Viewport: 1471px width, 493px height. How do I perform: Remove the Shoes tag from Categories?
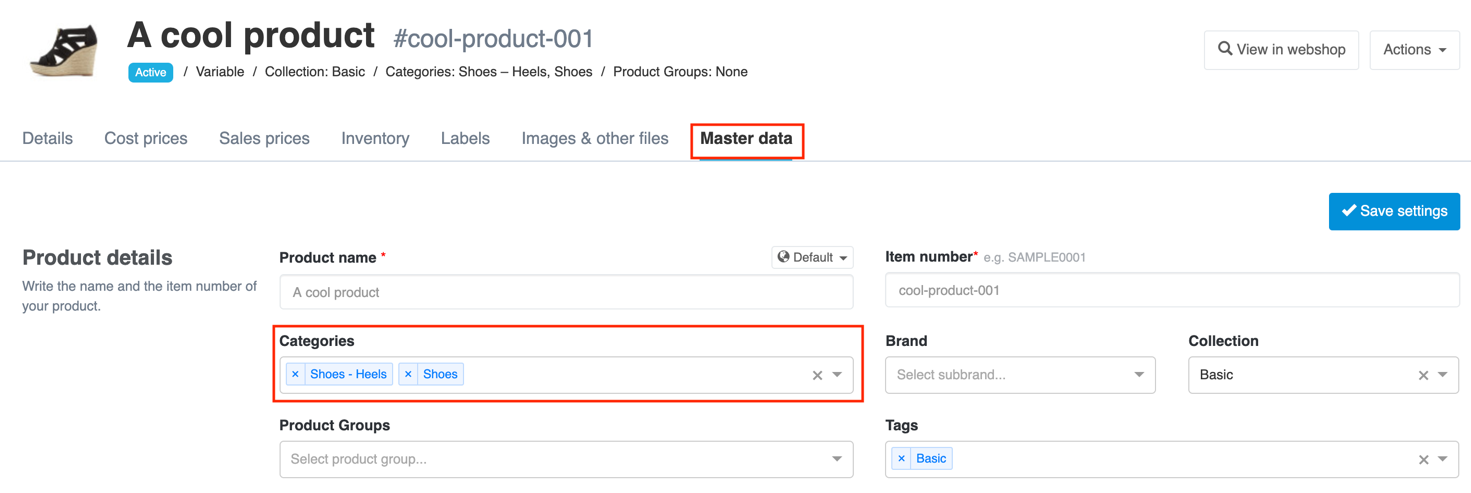tap(408, 375)
